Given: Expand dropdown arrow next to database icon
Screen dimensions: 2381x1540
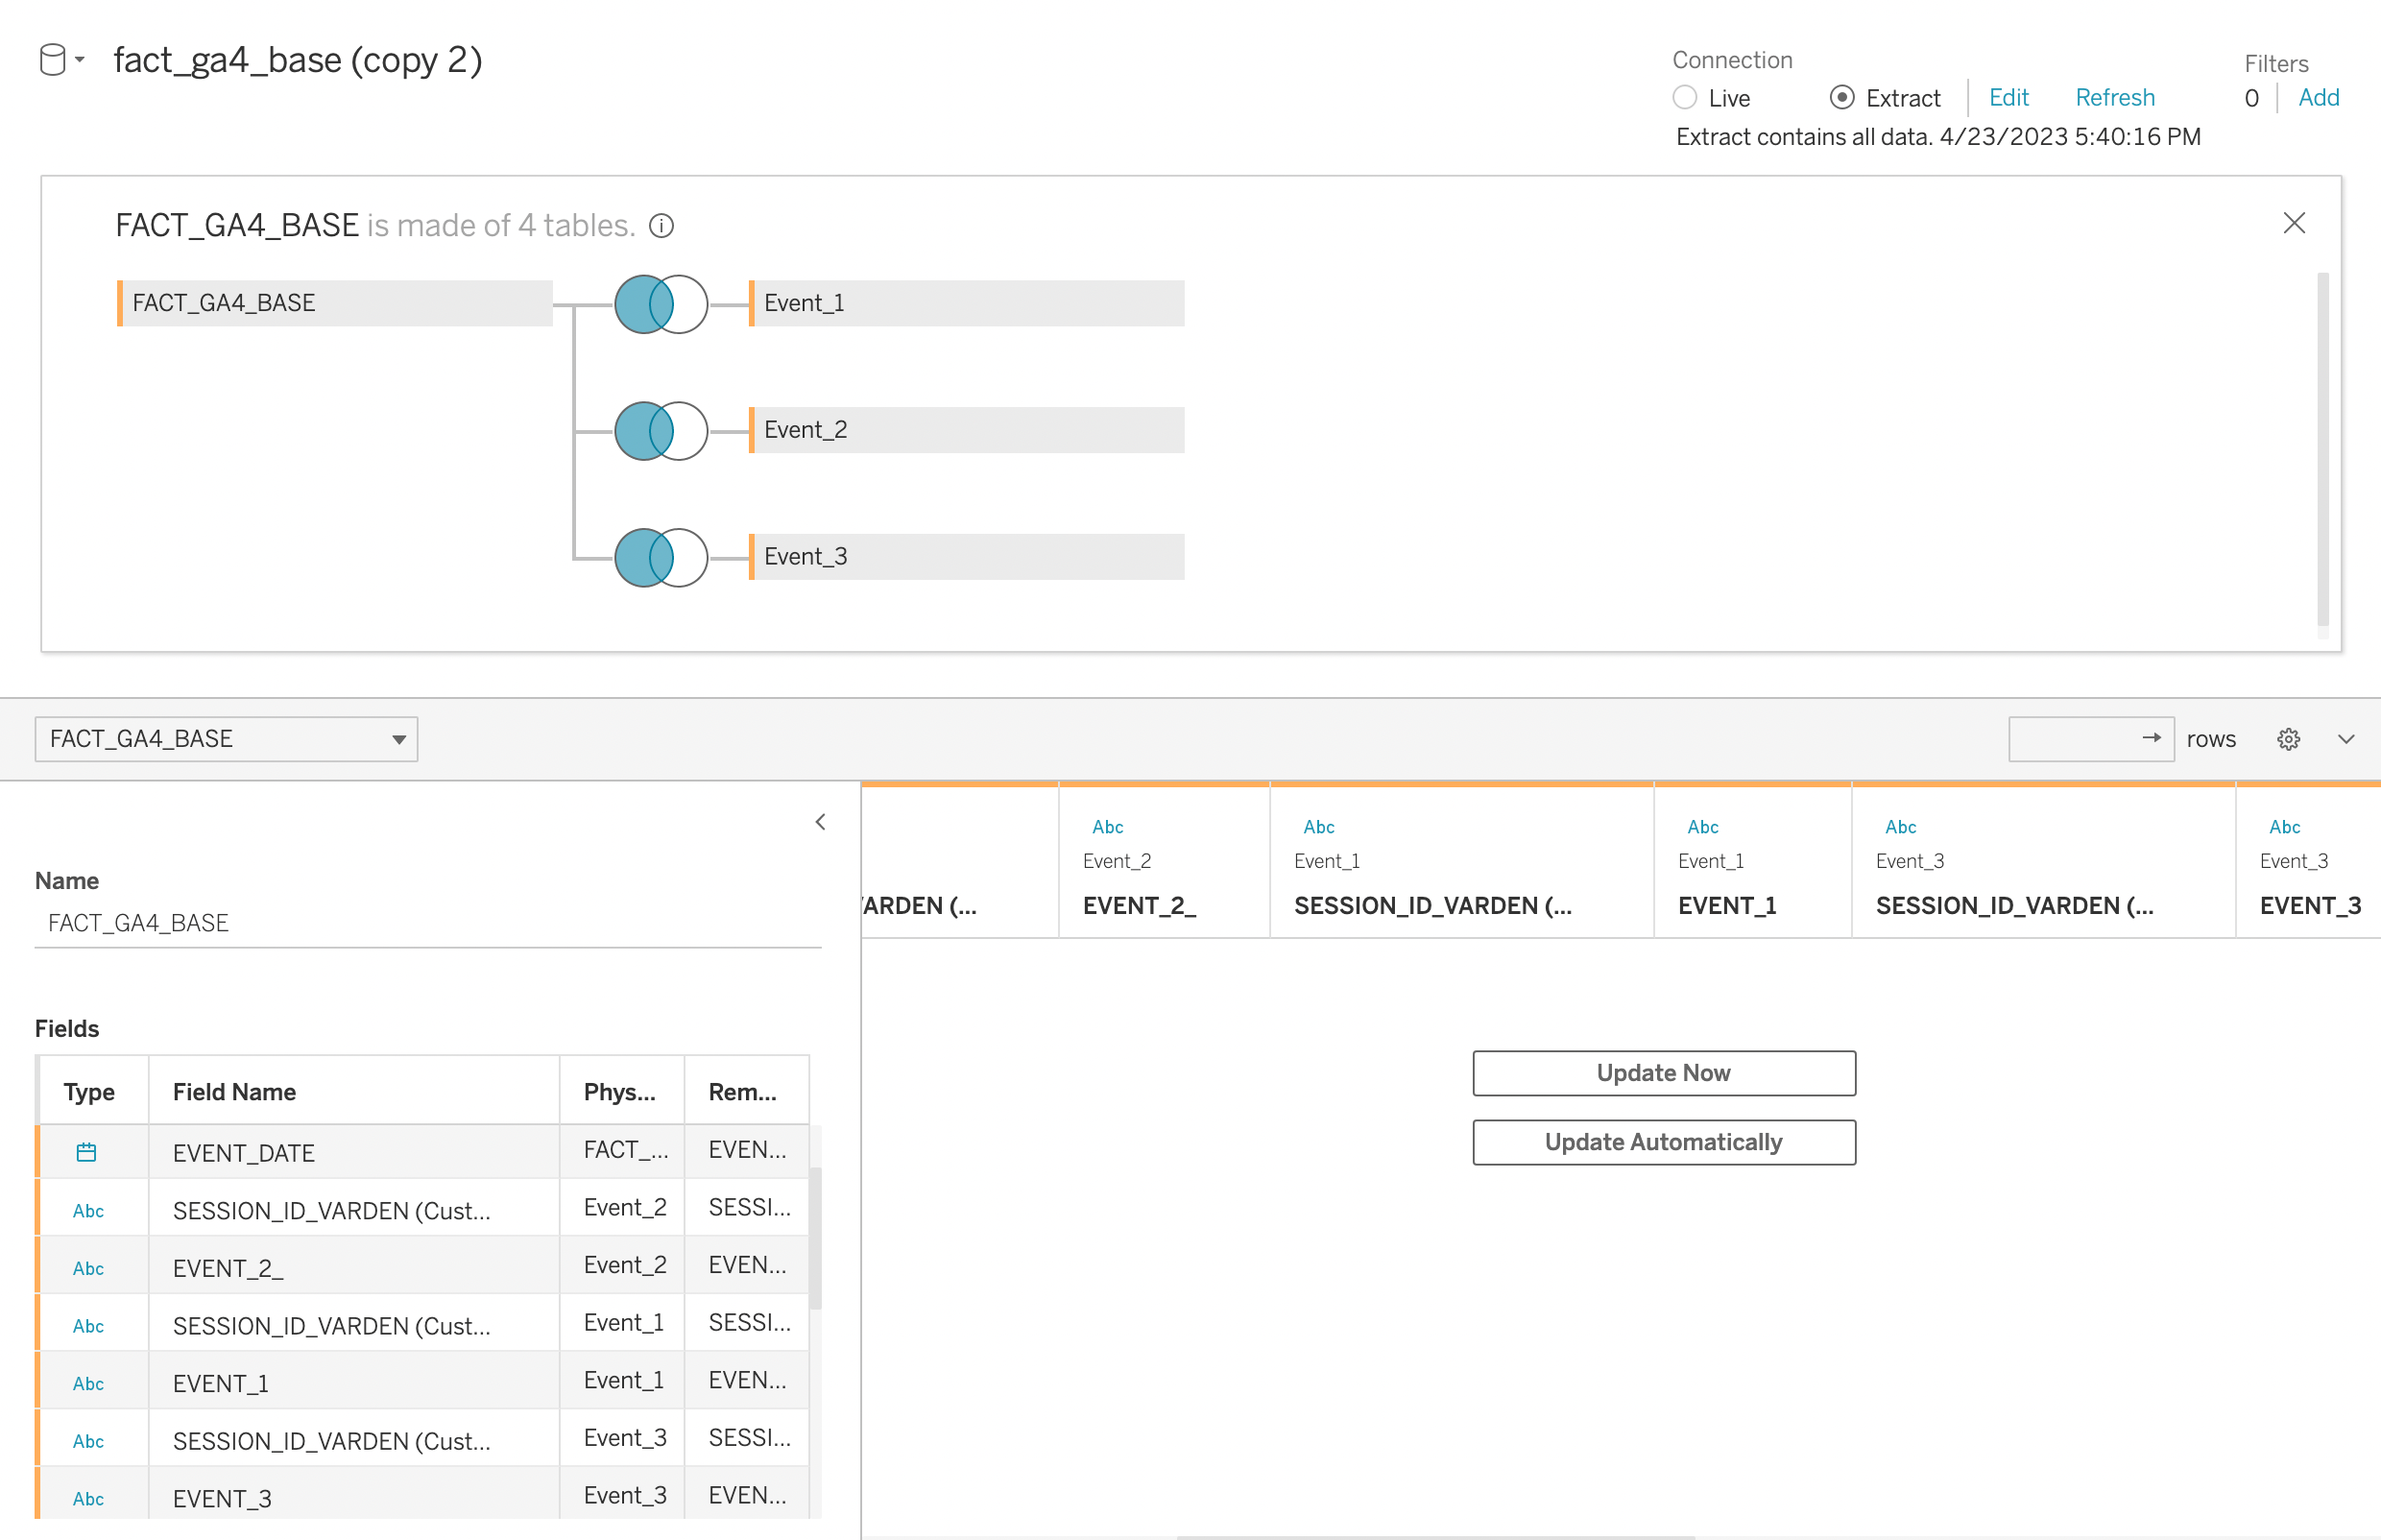Looking at the screenshot, I should point(80,60).
